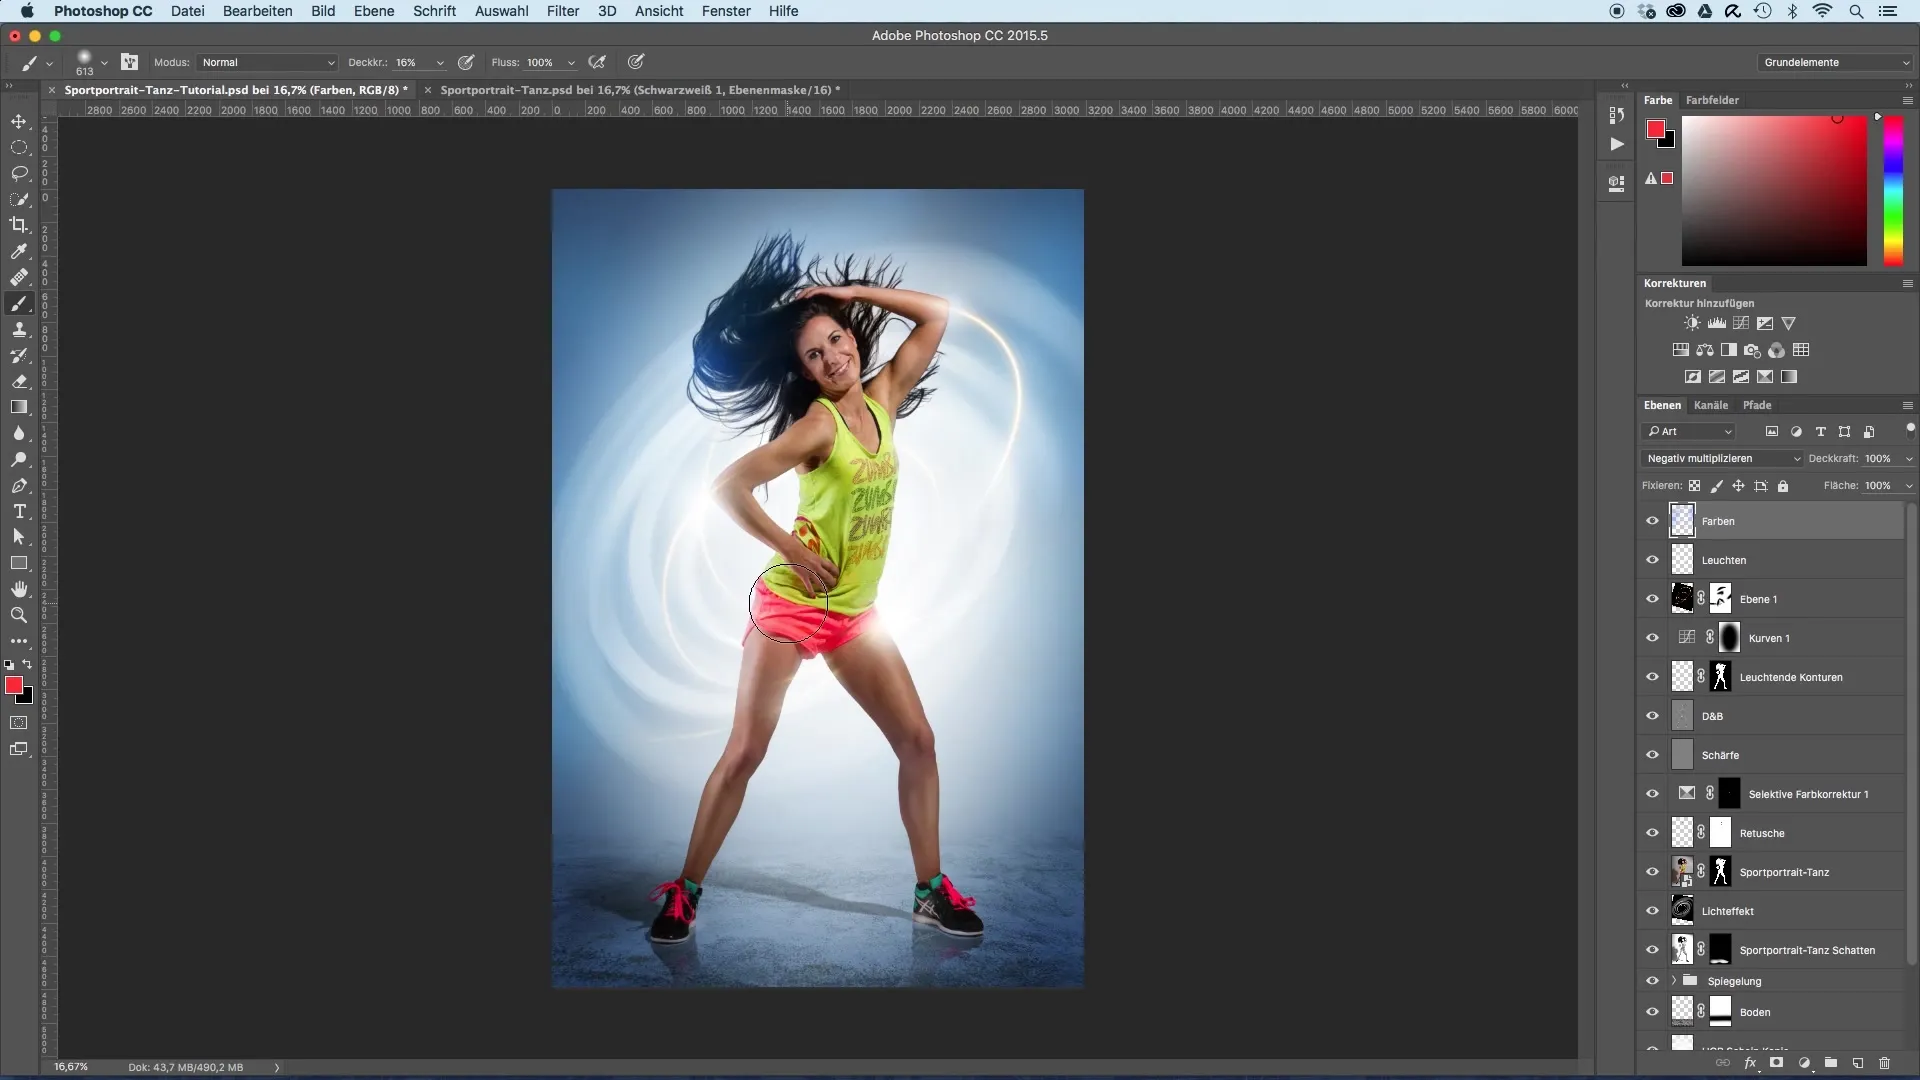Select the Pen tool

pos(19,485)
